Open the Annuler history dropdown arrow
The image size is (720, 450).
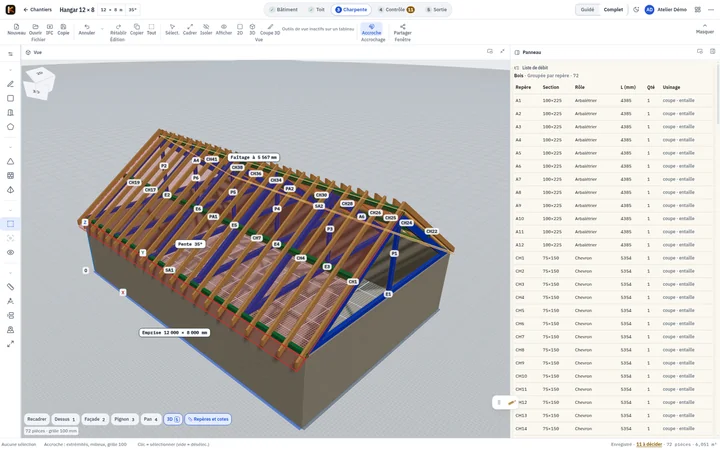(102, 29)
